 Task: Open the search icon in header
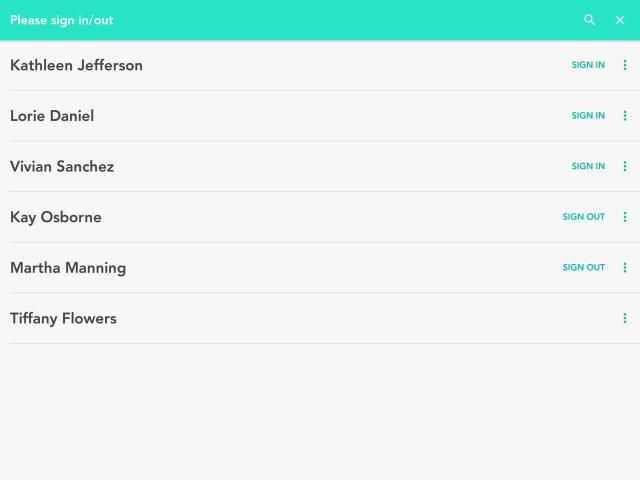590,20
